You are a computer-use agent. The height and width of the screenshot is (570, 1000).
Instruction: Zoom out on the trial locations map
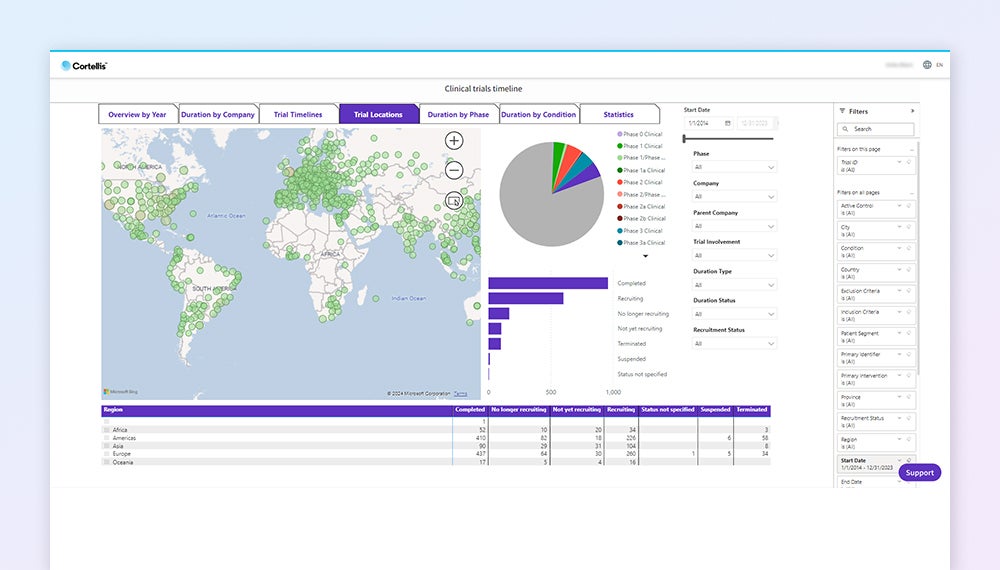(x=454, y=171)
